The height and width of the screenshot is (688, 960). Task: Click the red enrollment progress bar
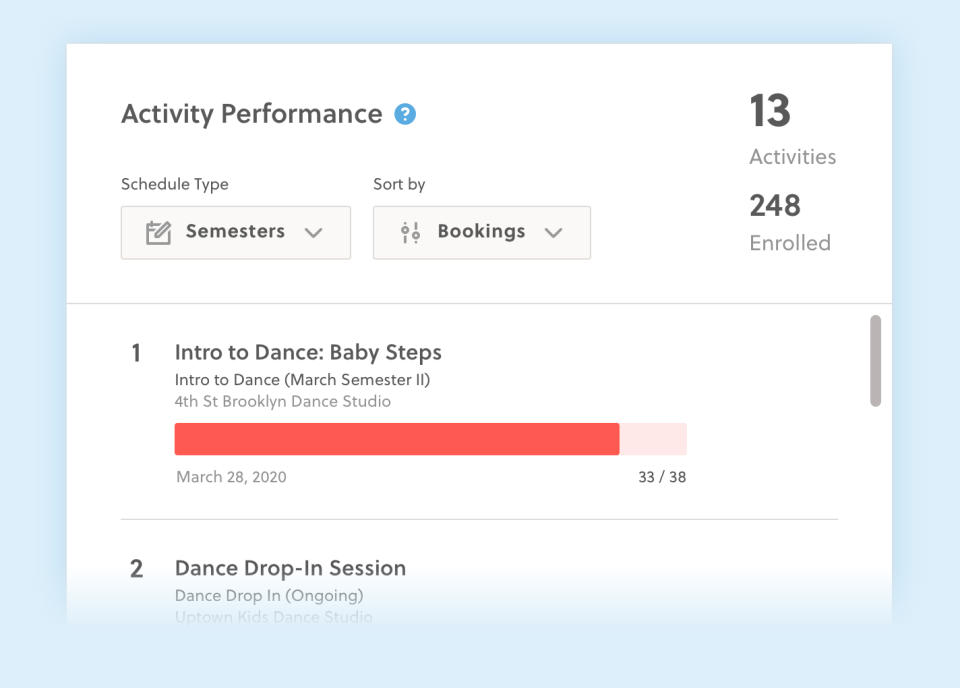point(397,439)
